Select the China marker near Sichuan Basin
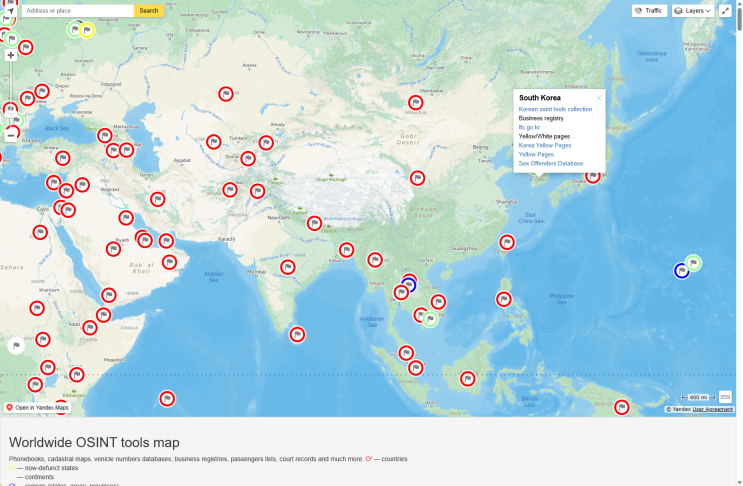 coord(417,178)
